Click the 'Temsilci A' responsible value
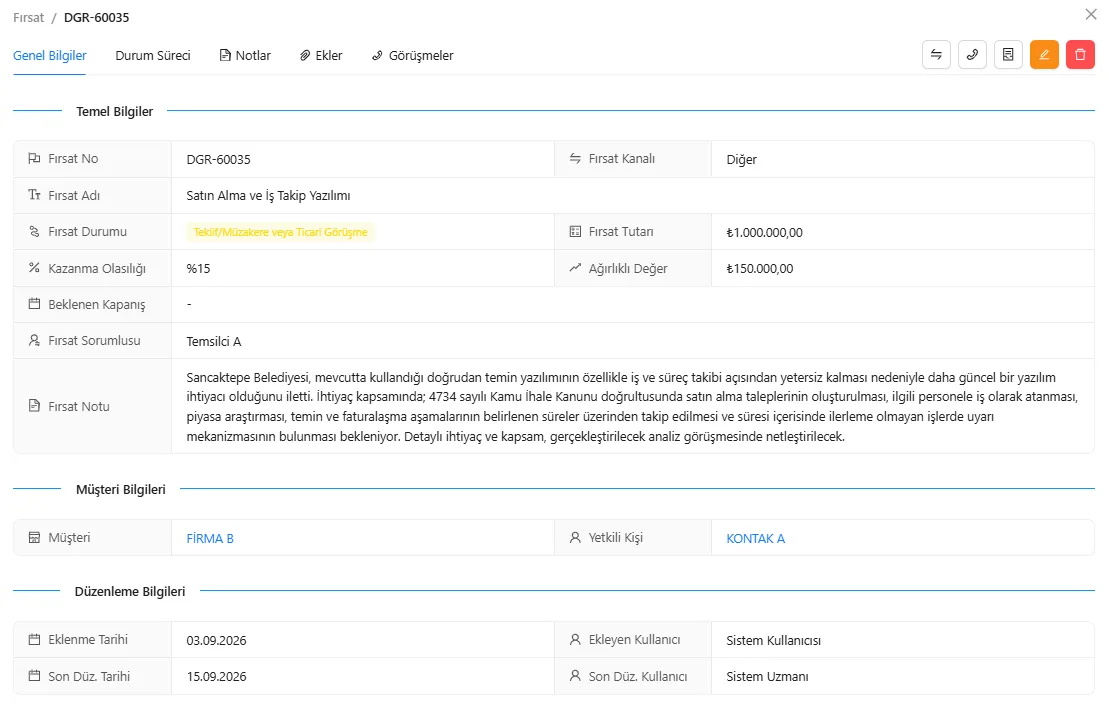The width and height of the screenshot is (1109, 708). point(214,342)
